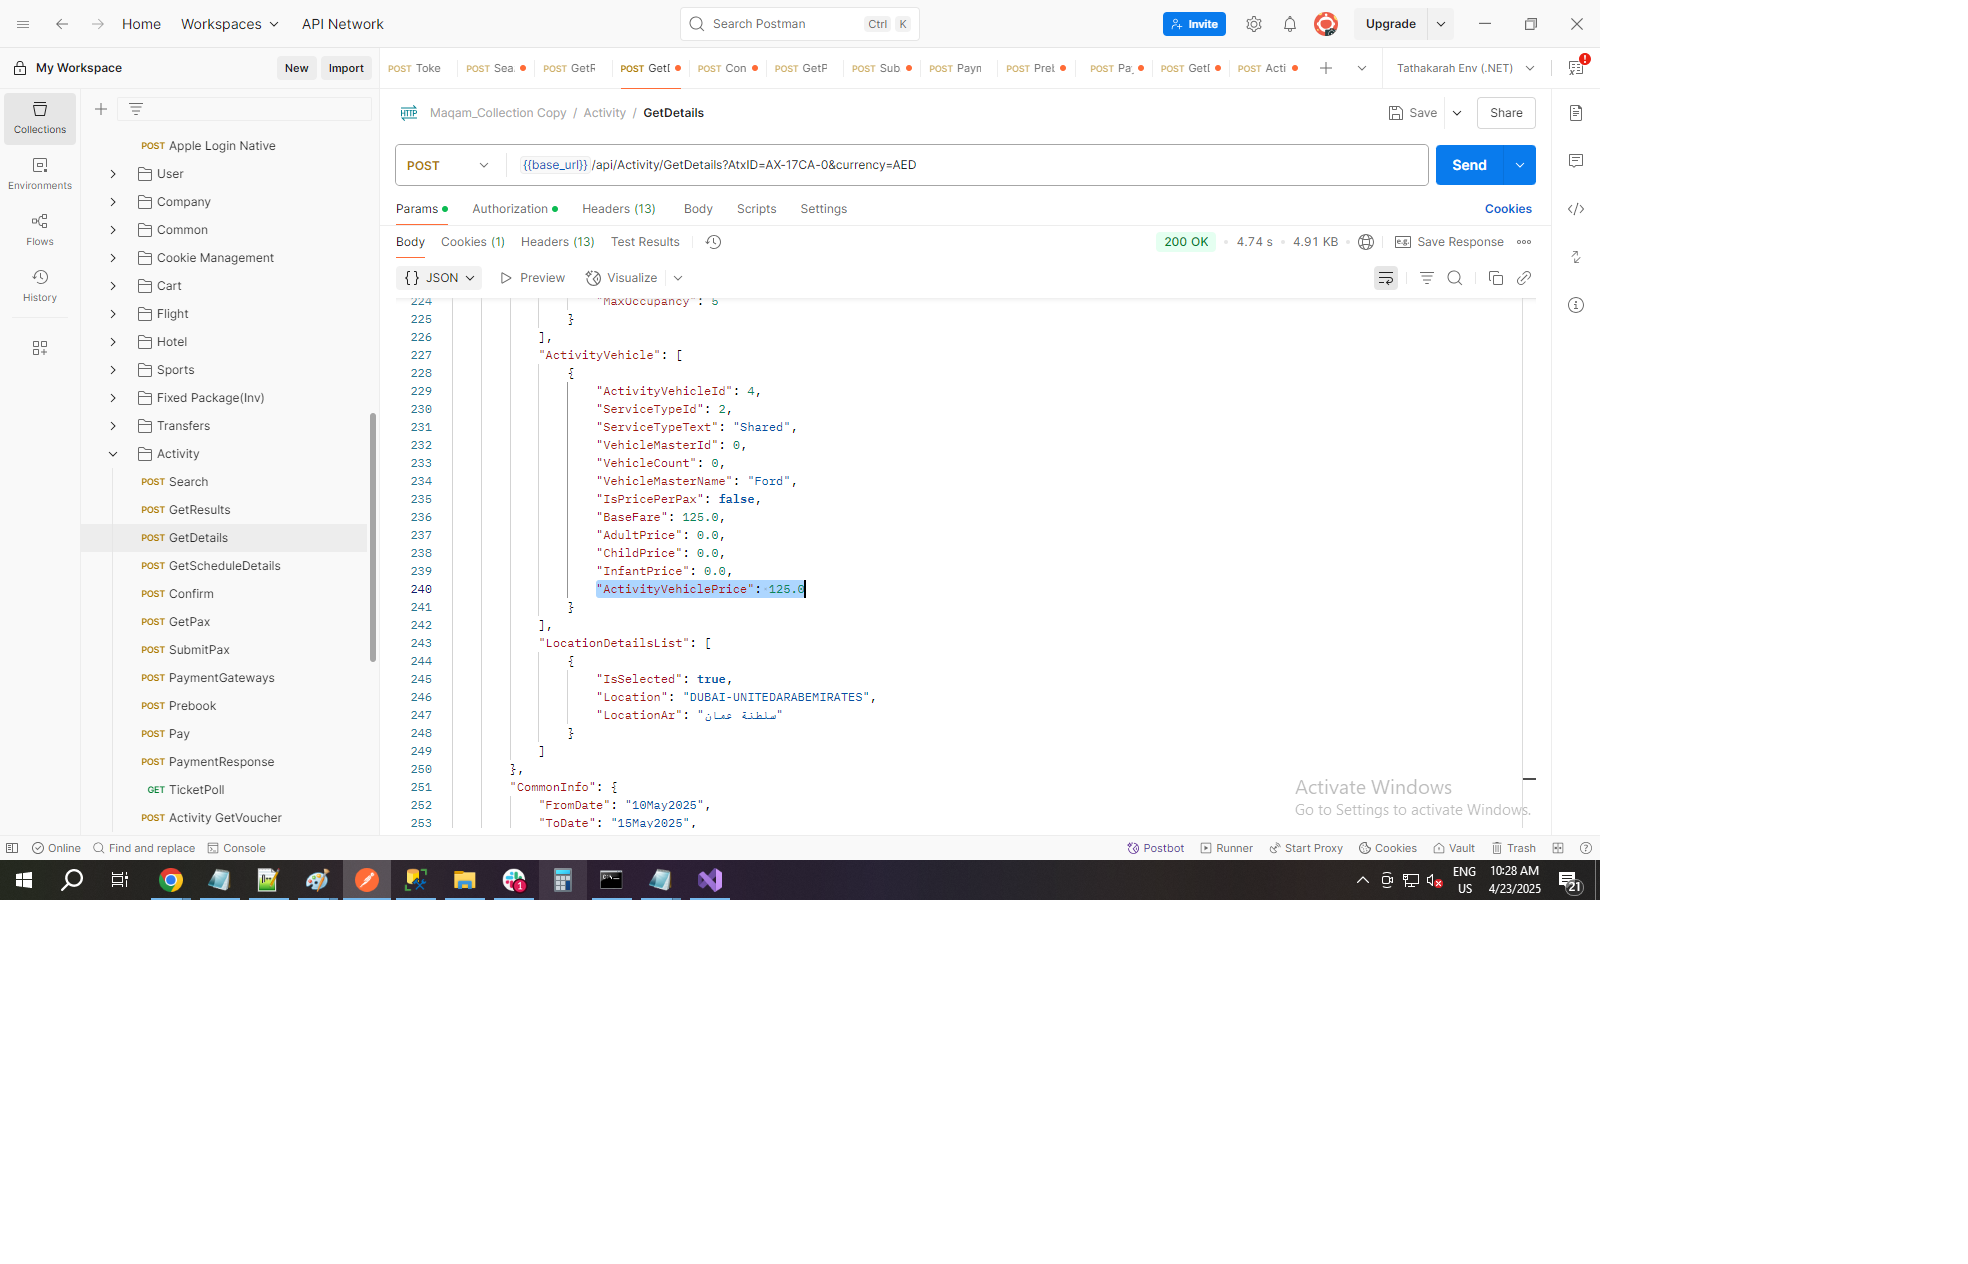Open the JSON format dropdown
This screenshot has height=1264, width=1968.
(x=439, y=278)
